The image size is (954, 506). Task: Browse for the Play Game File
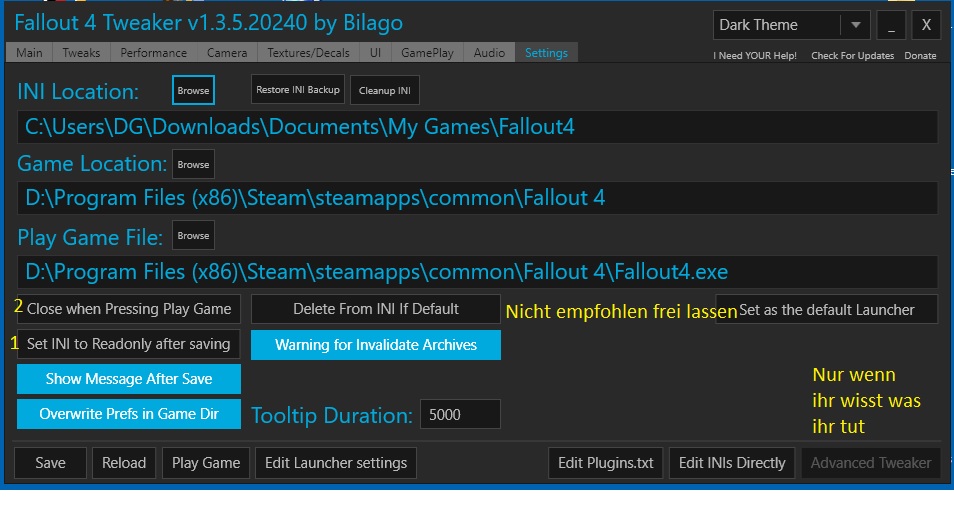(193, 235)
